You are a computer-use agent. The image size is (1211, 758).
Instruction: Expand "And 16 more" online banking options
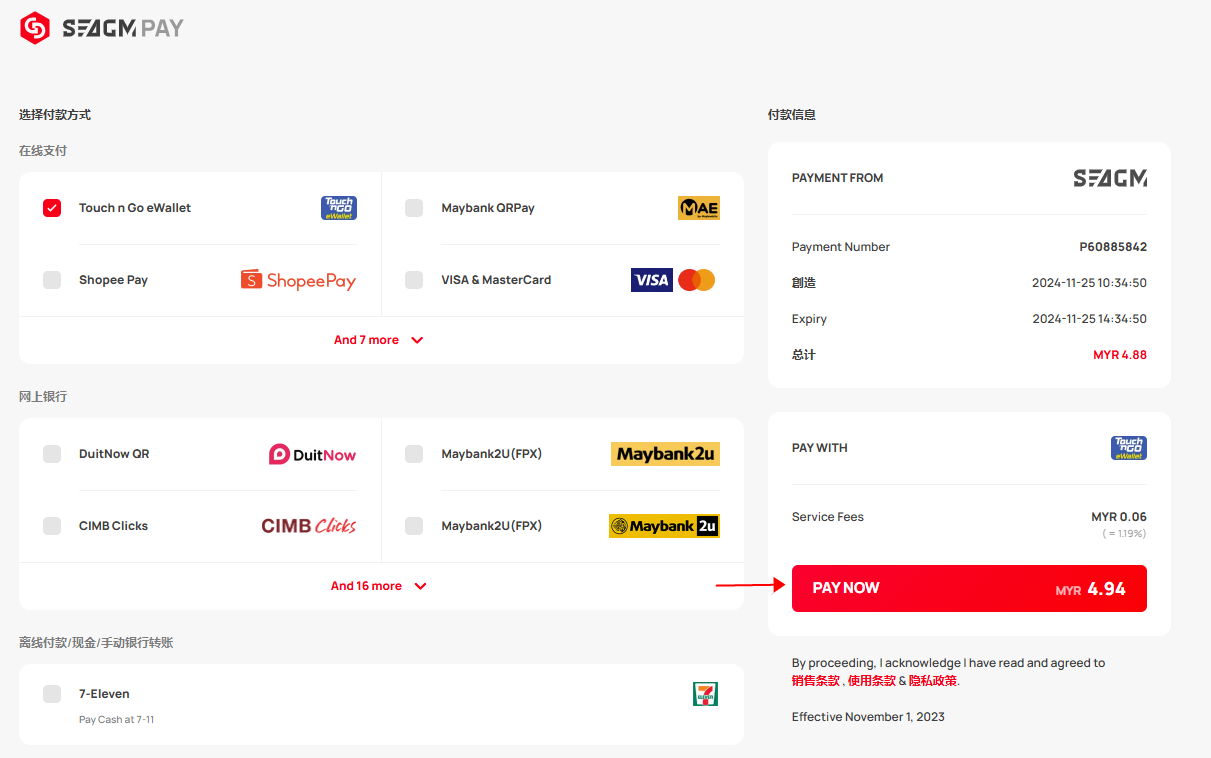pyautogui.click(x=380, y=586)
